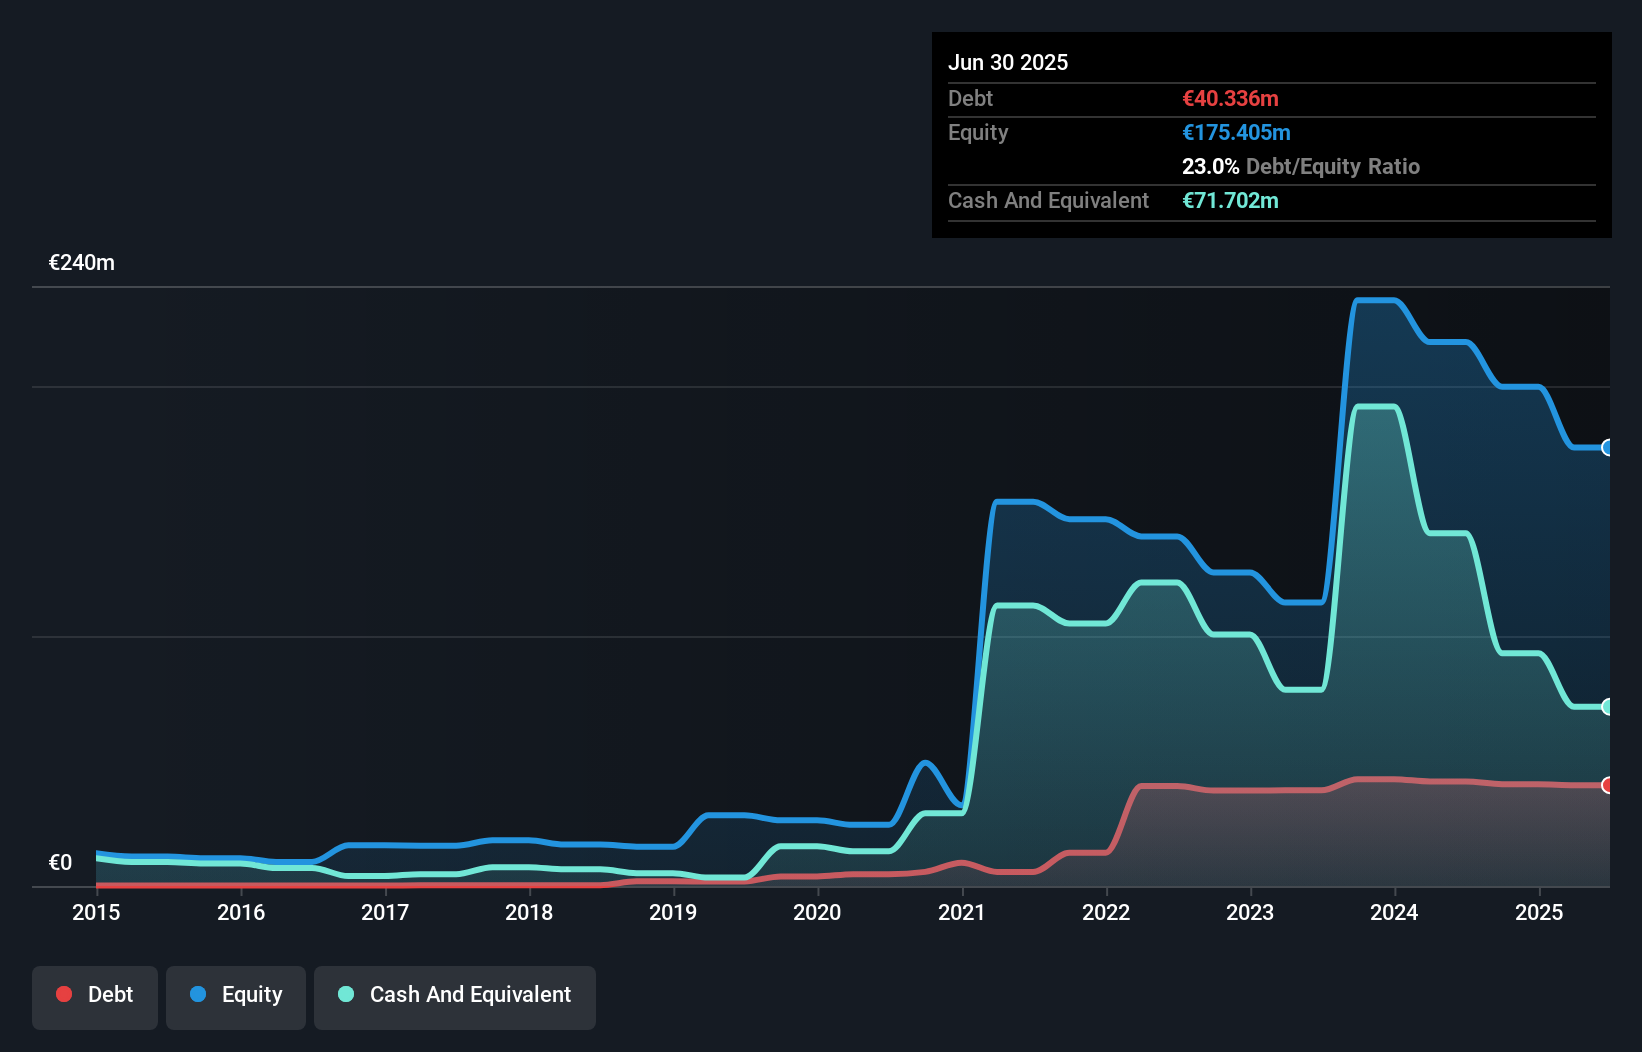This screenshot has height=1052, width=1642.
Task: Select the red Debt endpoint marker on chart
Action: tap(1606, 785)
